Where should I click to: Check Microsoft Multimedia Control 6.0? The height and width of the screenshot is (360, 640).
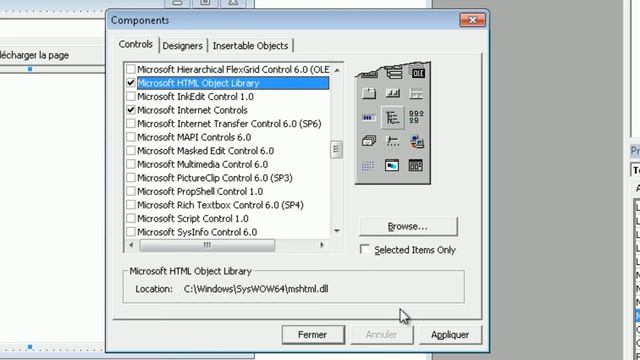pos(131,164)
